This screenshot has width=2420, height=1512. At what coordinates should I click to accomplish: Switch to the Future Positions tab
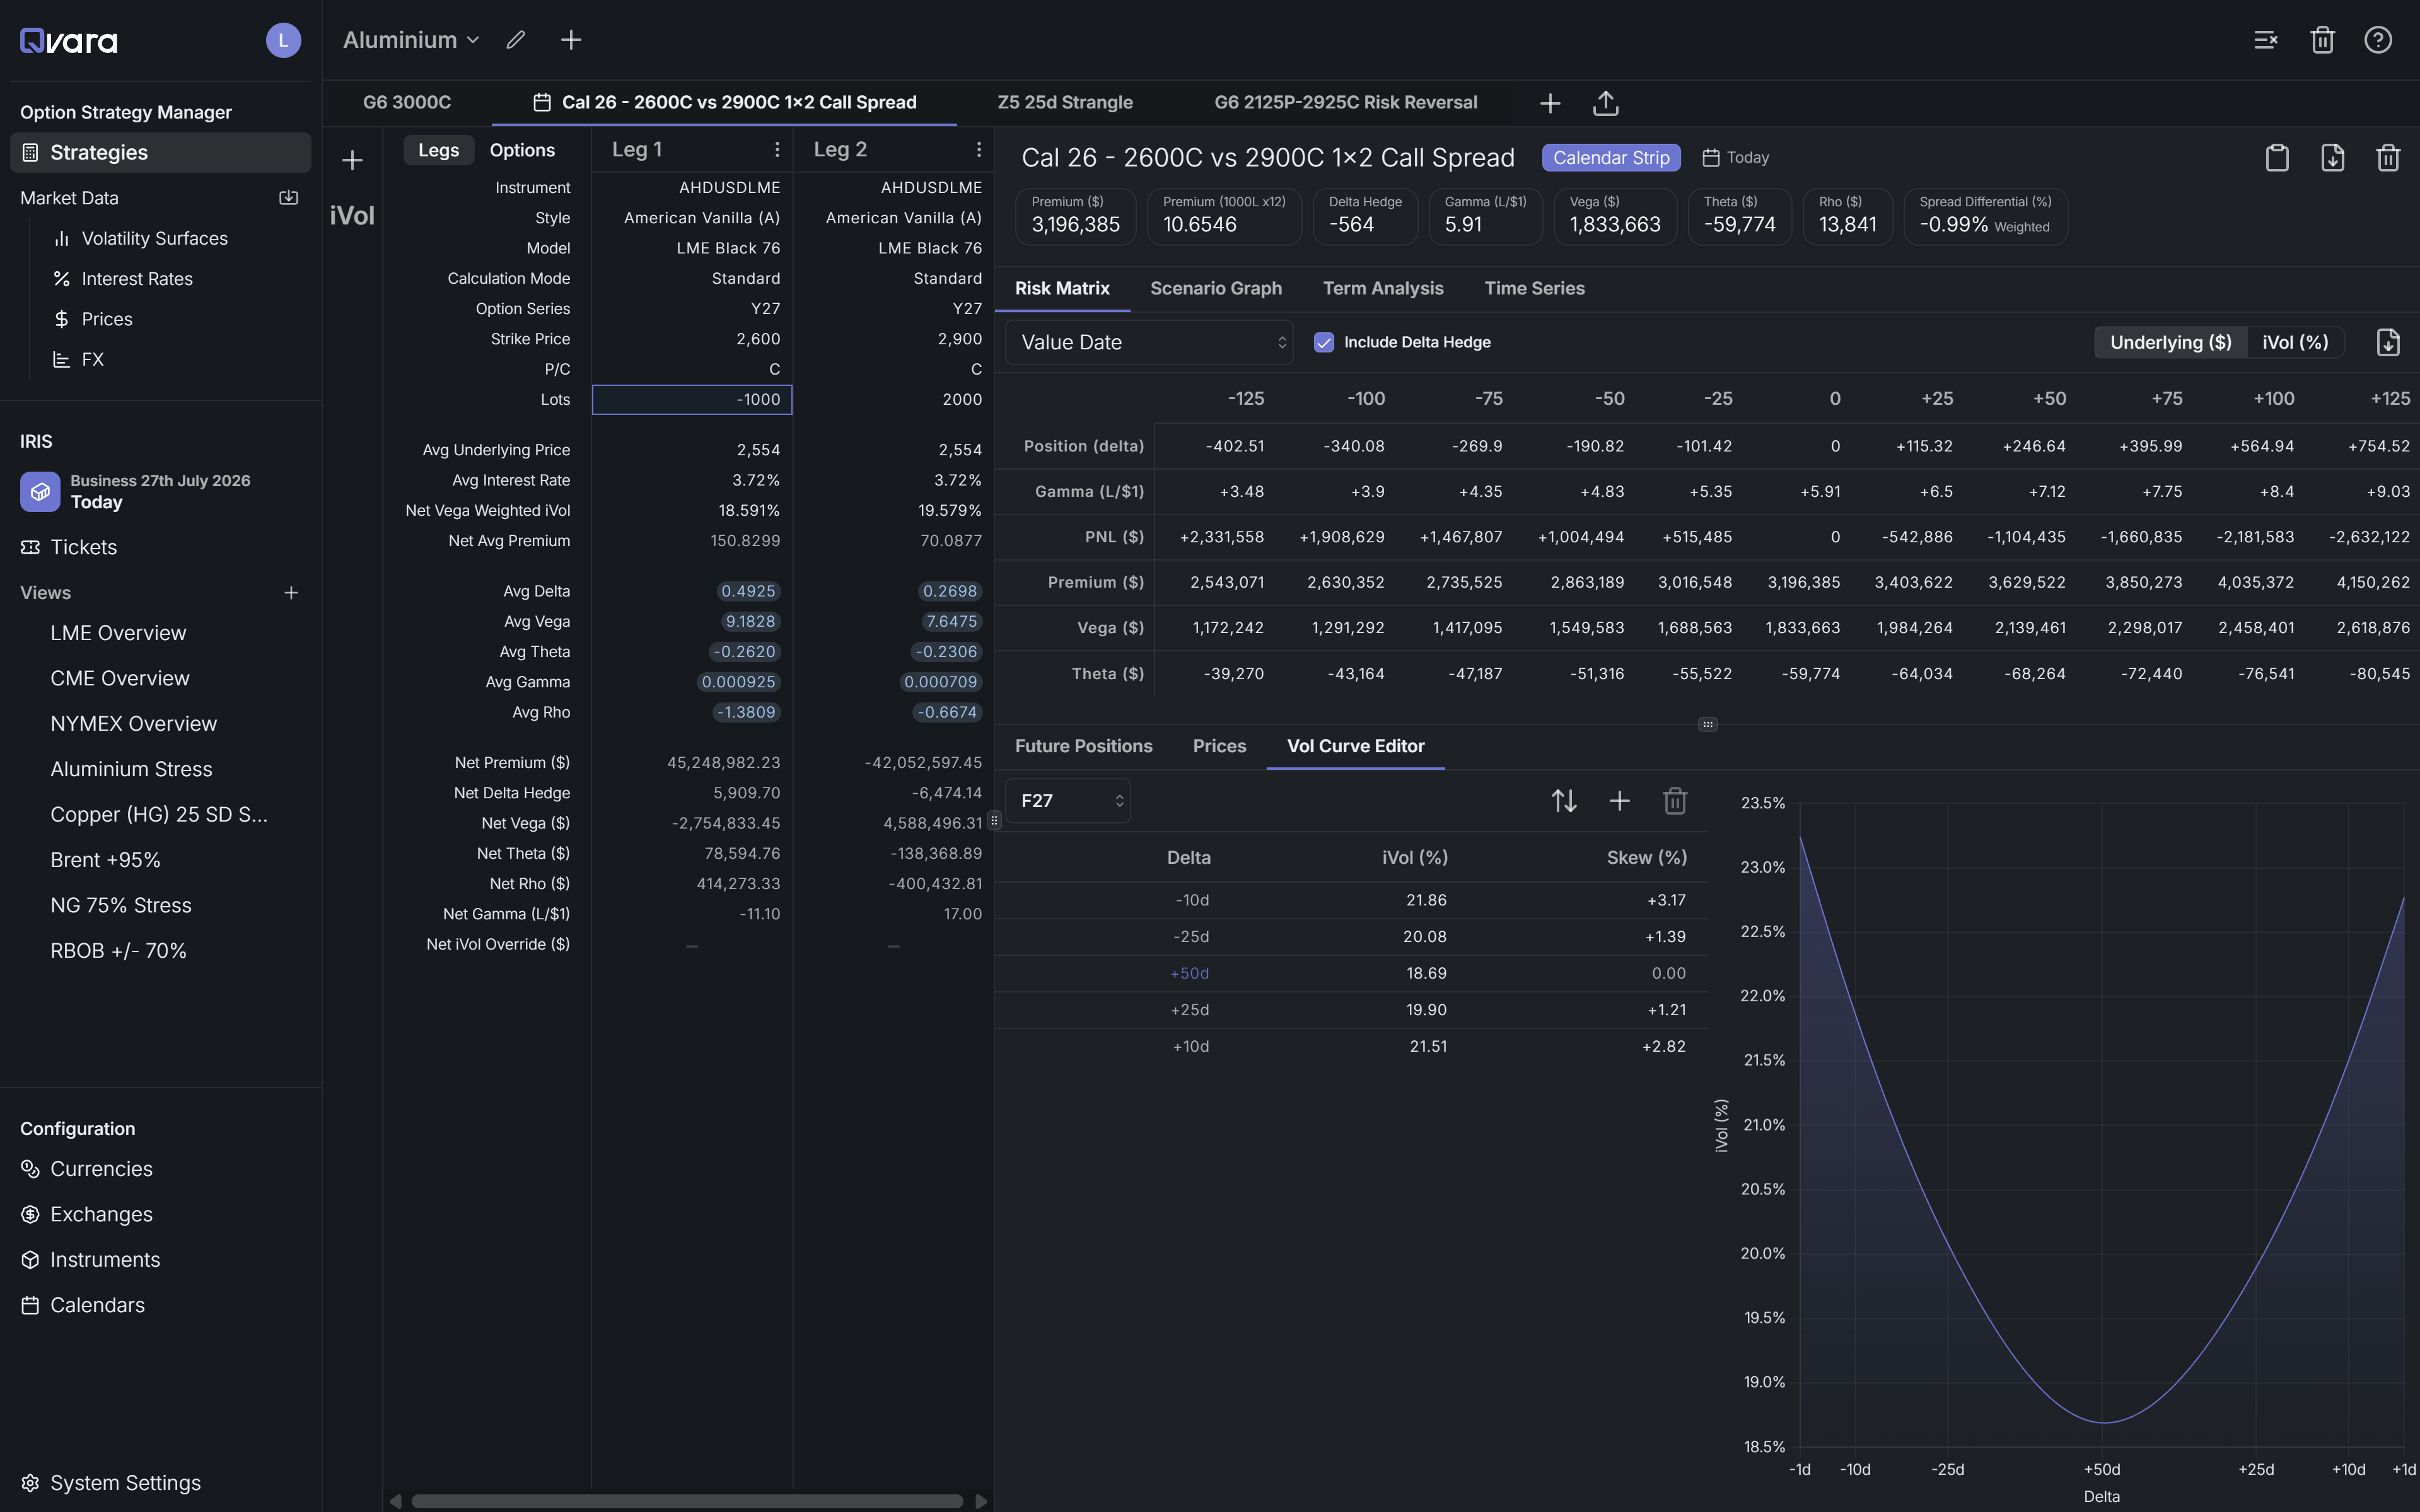1083,746
